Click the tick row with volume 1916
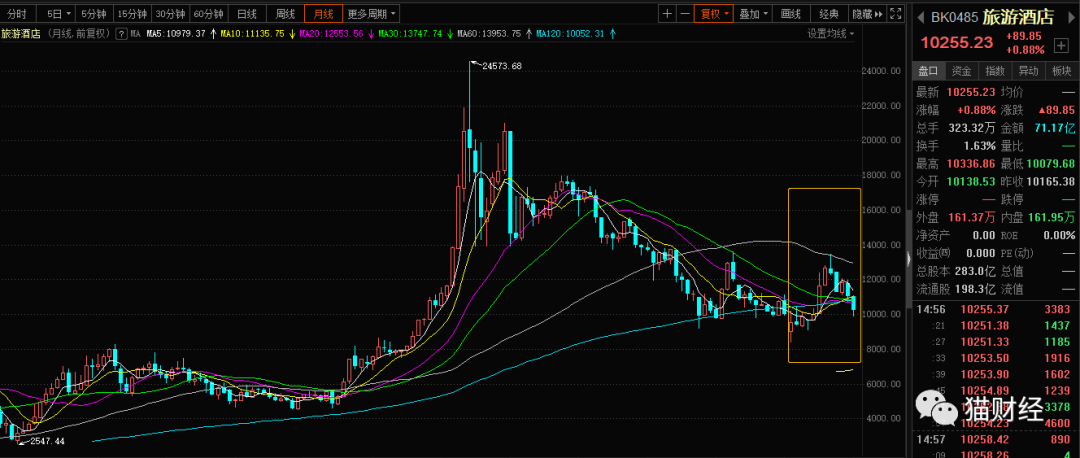The image size is (1080, 458). (995, 357)
